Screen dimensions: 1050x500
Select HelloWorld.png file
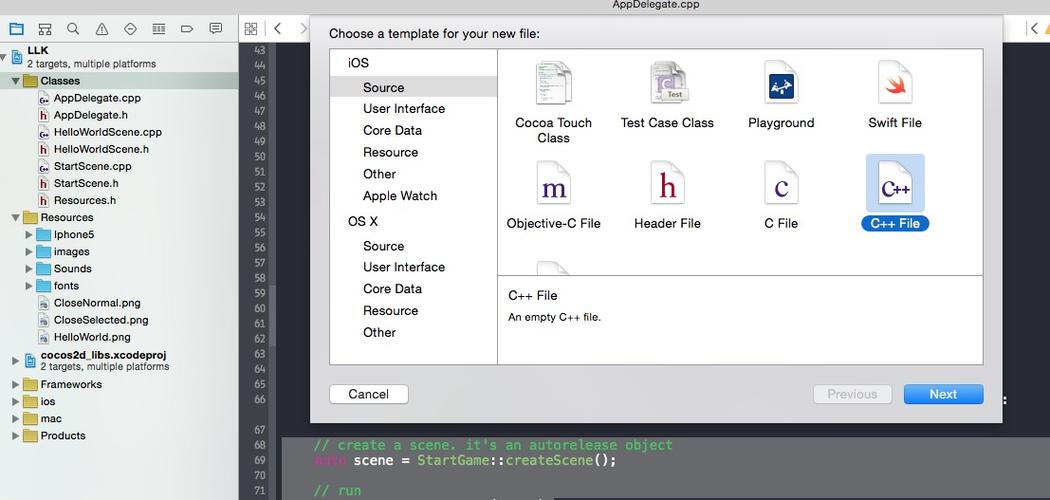[x=92, y=337]
